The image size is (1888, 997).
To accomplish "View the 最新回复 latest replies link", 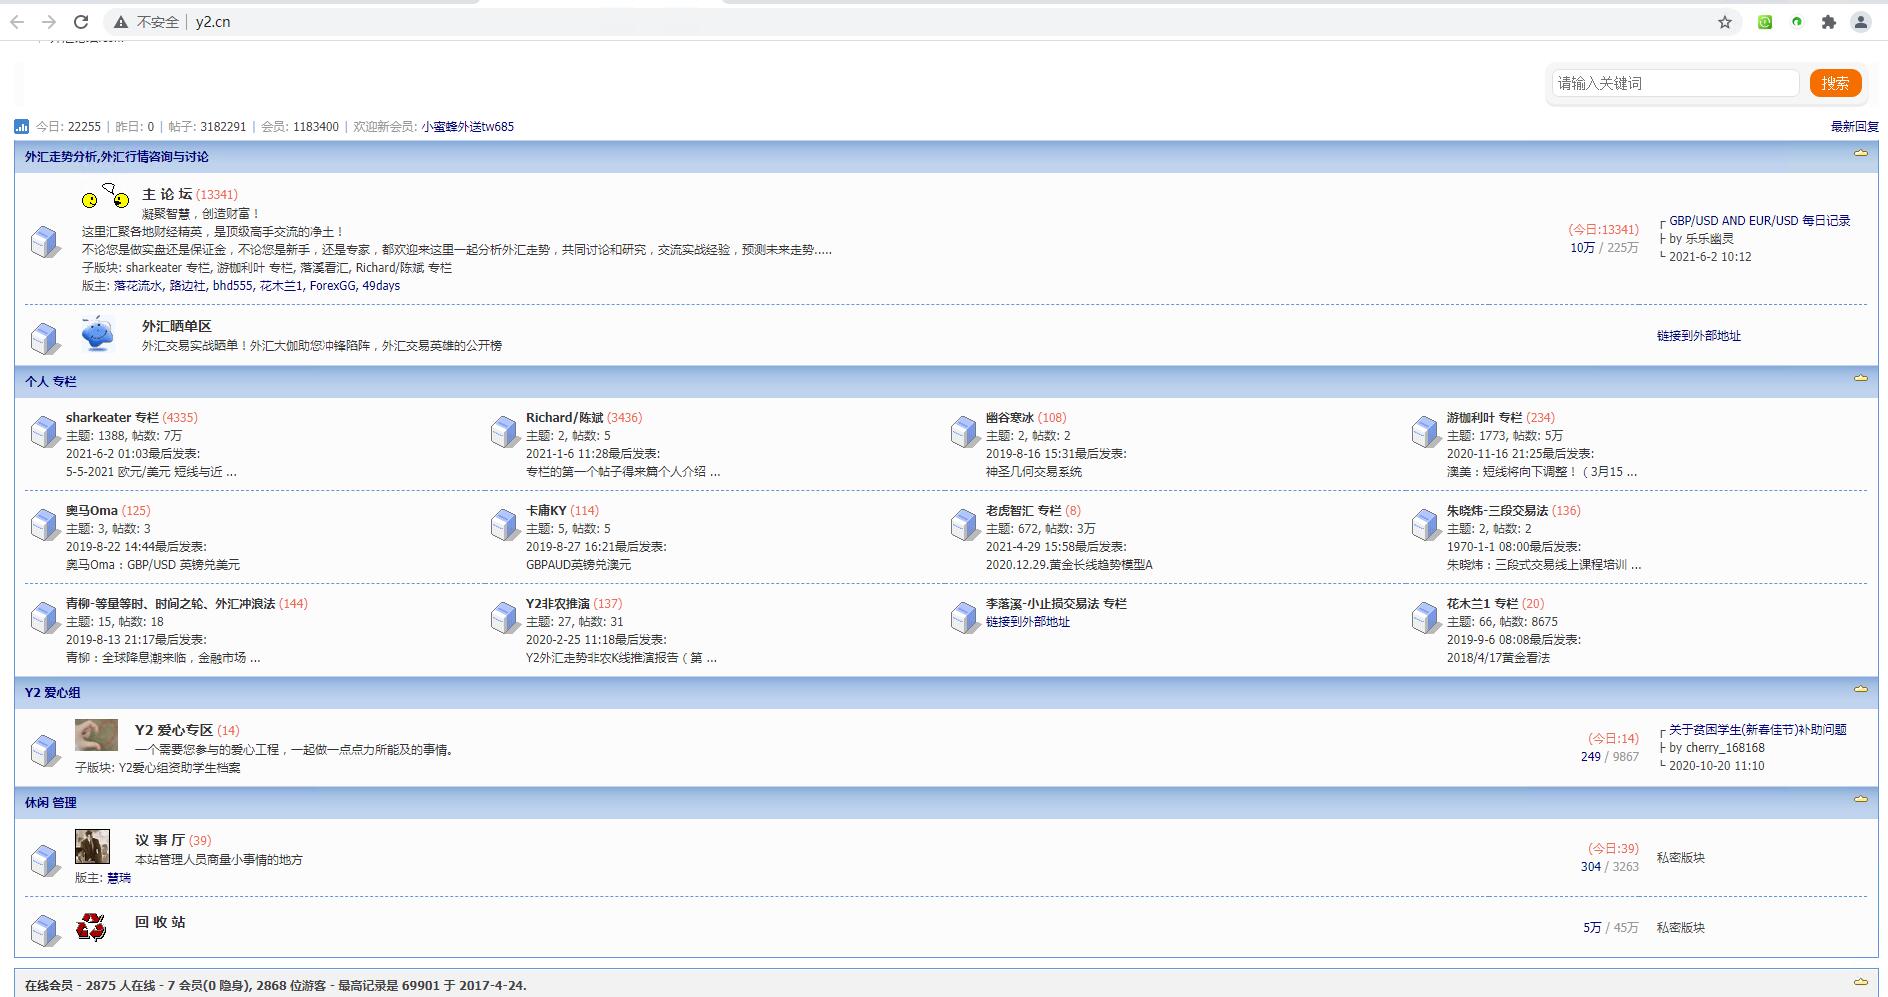I will (x=1854, y=126).
